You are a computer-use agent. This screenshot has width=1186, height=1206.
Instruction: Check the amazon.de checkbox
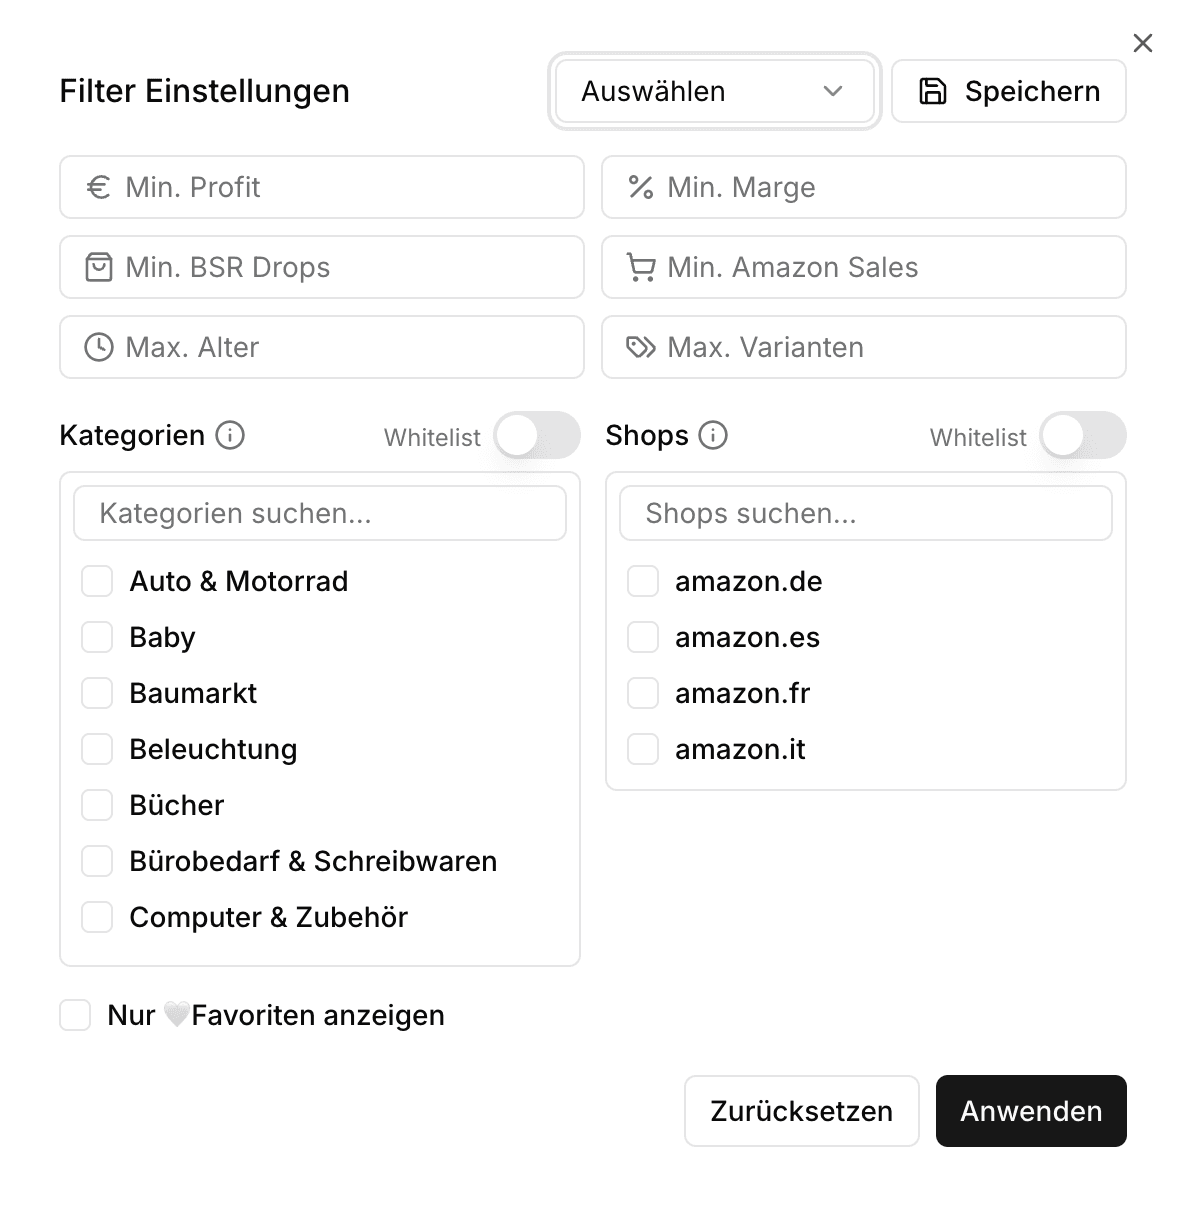pyautogui.click(x=642, y=581)
